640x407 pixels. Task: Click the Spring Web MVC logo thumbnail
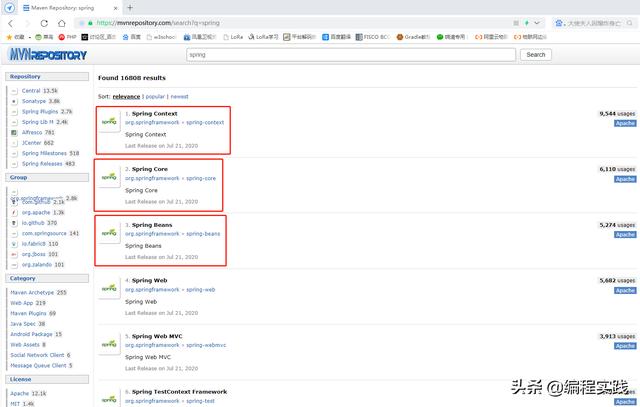pyautogui.click(x=109, y=344)
